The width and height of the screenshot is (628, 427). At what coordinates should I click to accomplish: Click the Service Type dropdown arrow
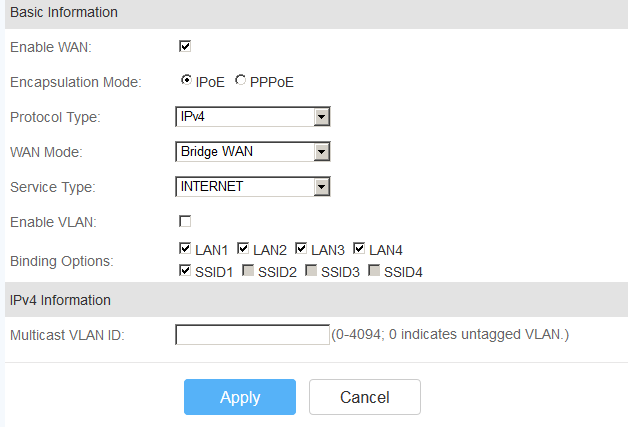coord(322,187)
